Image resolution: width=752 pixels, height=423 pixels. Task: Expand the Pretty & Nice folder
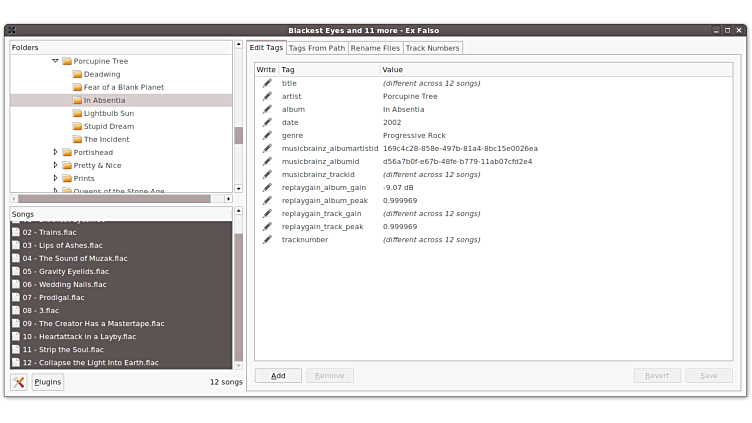click(x=55, y=165)
